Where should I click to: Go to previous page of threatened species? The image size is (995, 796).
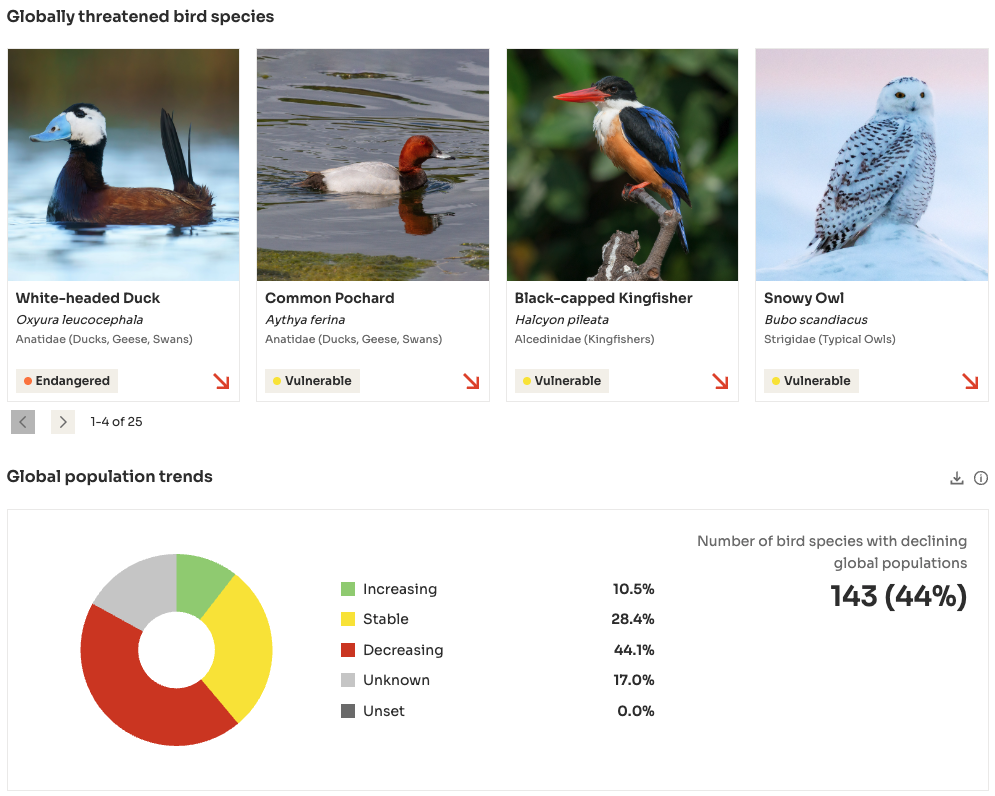point(23,422)
